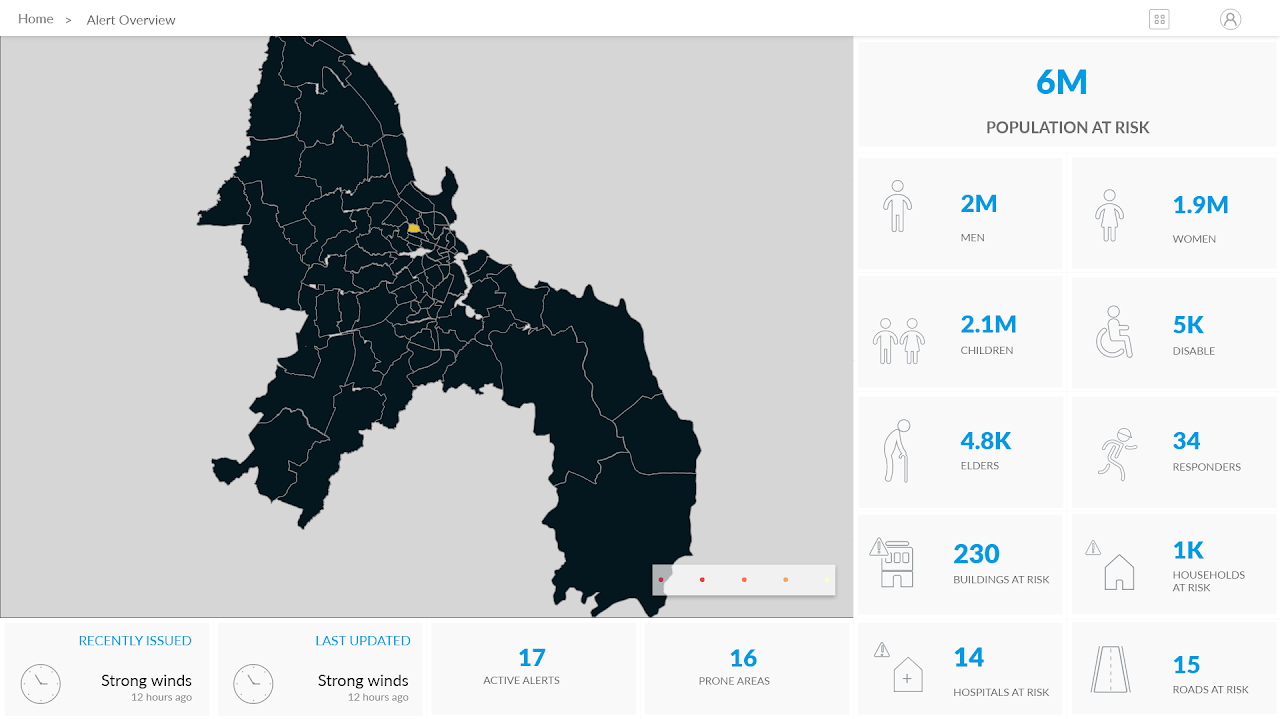Open the user profile icon
1280x719 pixels.
pyautogui.click(x=1230, y=19)
